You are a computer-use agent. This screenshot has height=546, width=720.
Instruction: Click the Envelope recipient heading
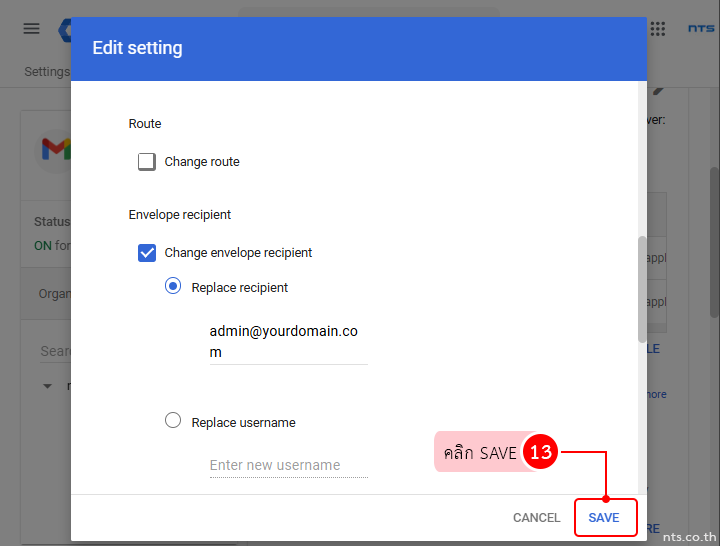[180, 214]
